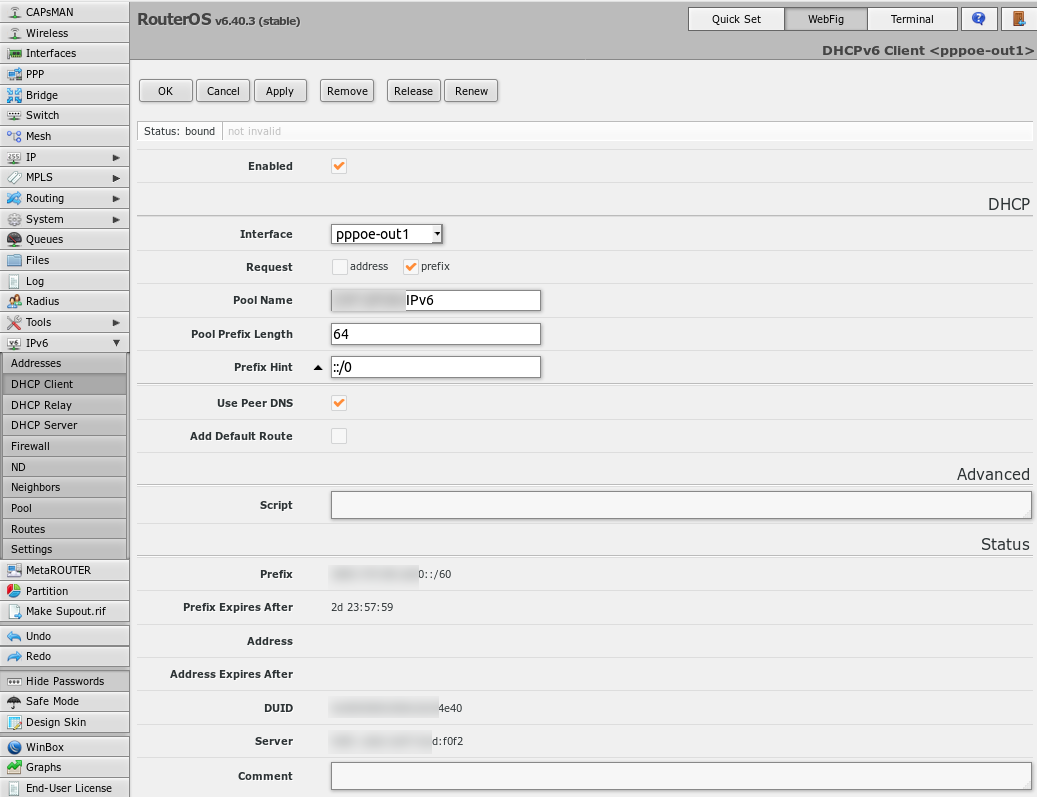Enable Add Default Route checkbox
The width and height of the screenshot is (1037, 797).
click(x=339, y=436)
